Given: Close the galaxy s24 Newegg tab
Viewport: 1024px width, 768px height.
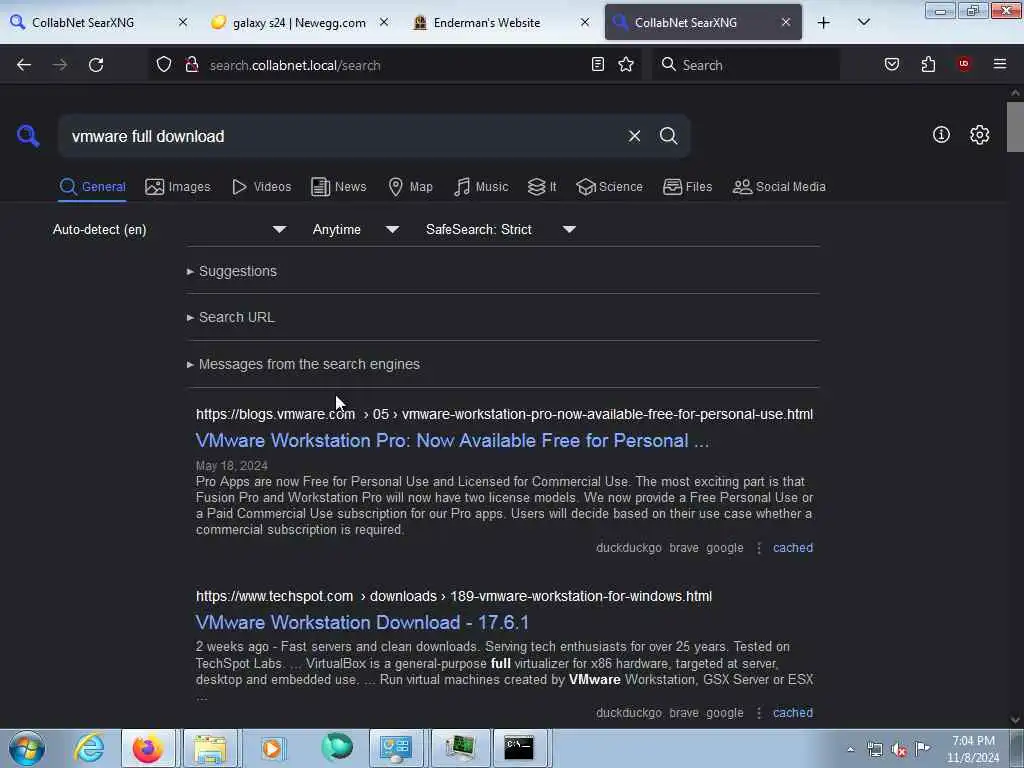Looking at the screenshot, I should [x=384, y=22].
